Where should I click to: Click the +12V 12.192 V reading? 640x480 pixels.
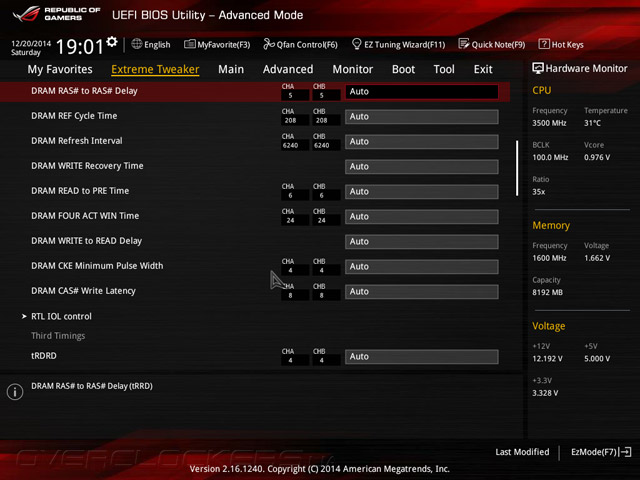547,359
